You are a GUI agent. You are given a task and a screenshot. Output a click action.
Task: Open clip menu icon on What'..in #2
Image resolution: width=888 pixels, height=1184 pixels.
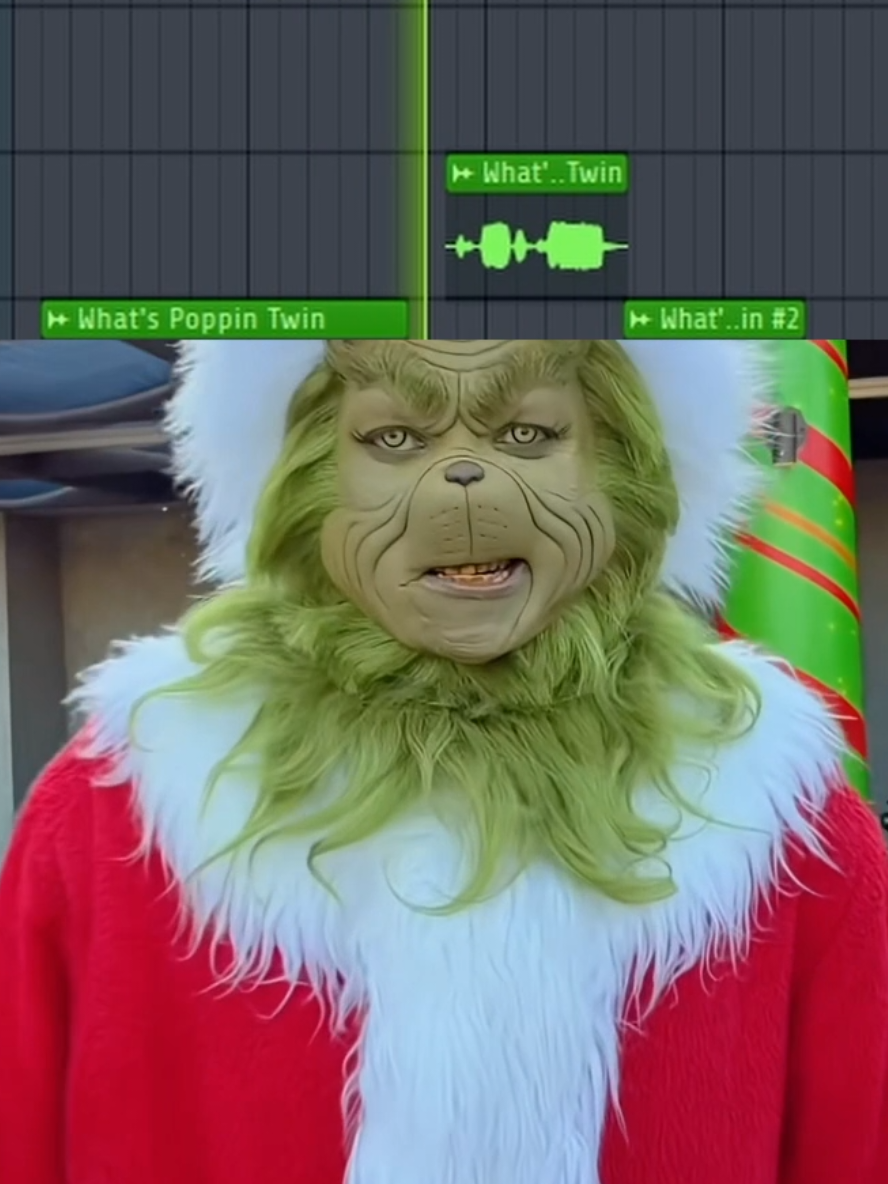(640, 319)
